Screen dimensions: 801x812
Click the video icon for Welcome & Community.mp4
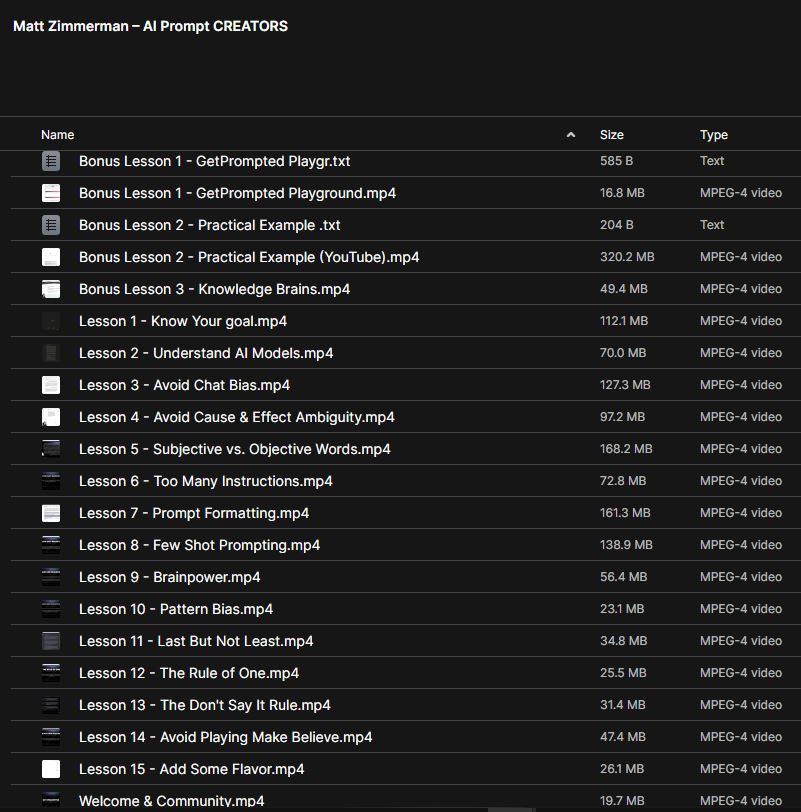coord(51,801)
